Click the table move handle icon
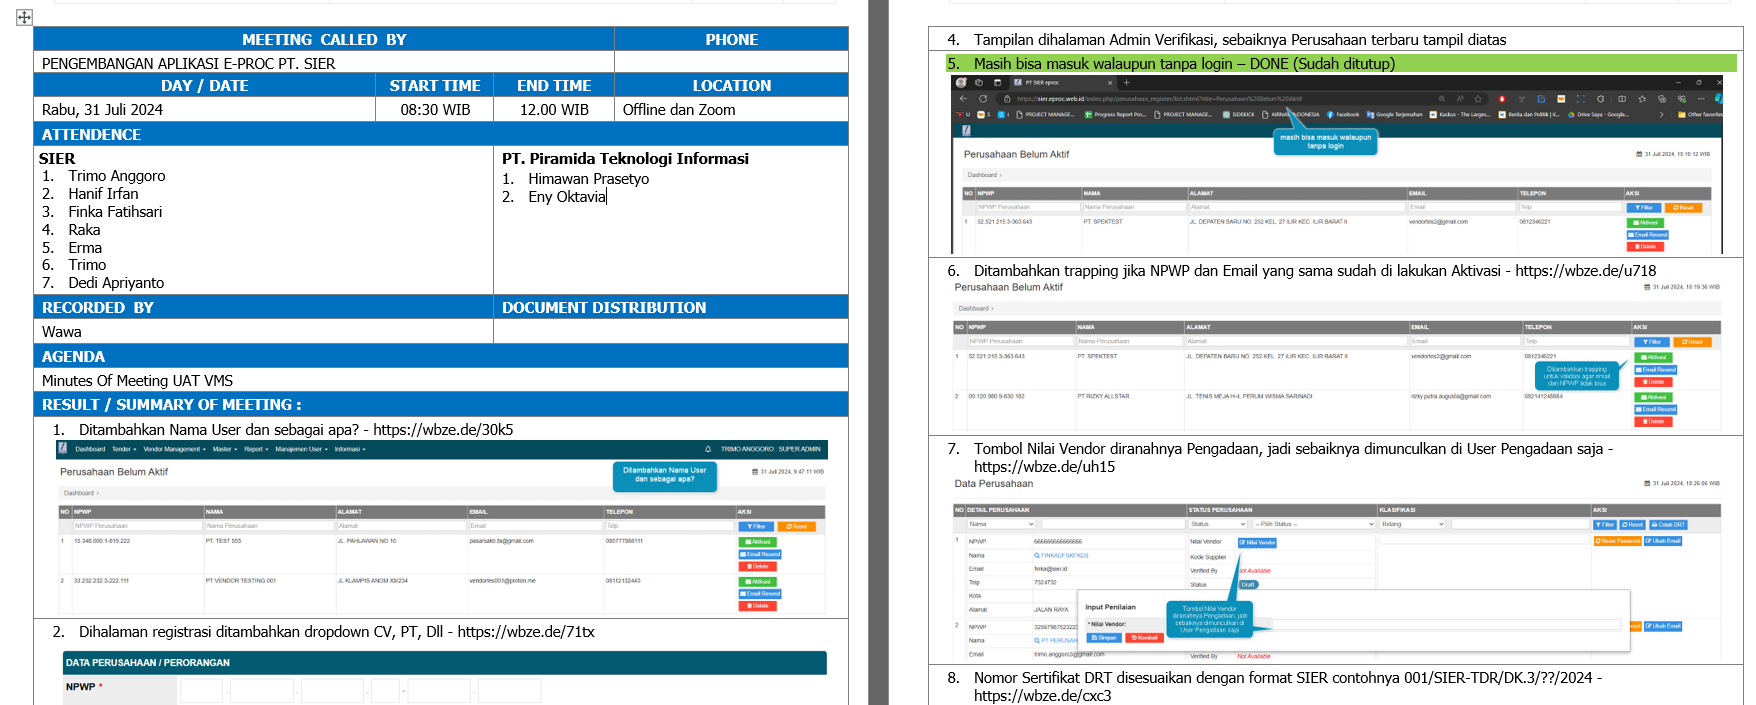 coord(24,17)
